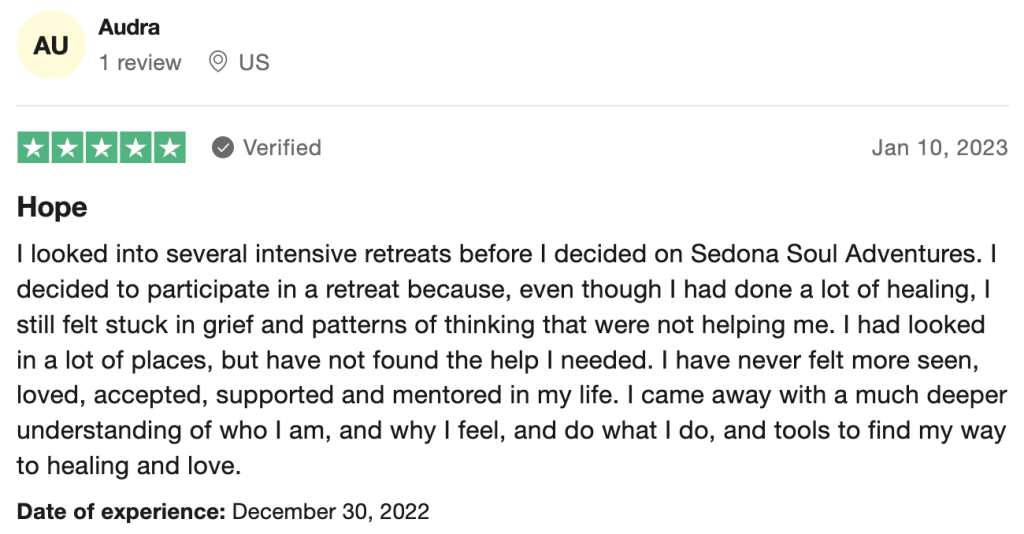Click the '1 review' count text

click(x=140, y=63)
